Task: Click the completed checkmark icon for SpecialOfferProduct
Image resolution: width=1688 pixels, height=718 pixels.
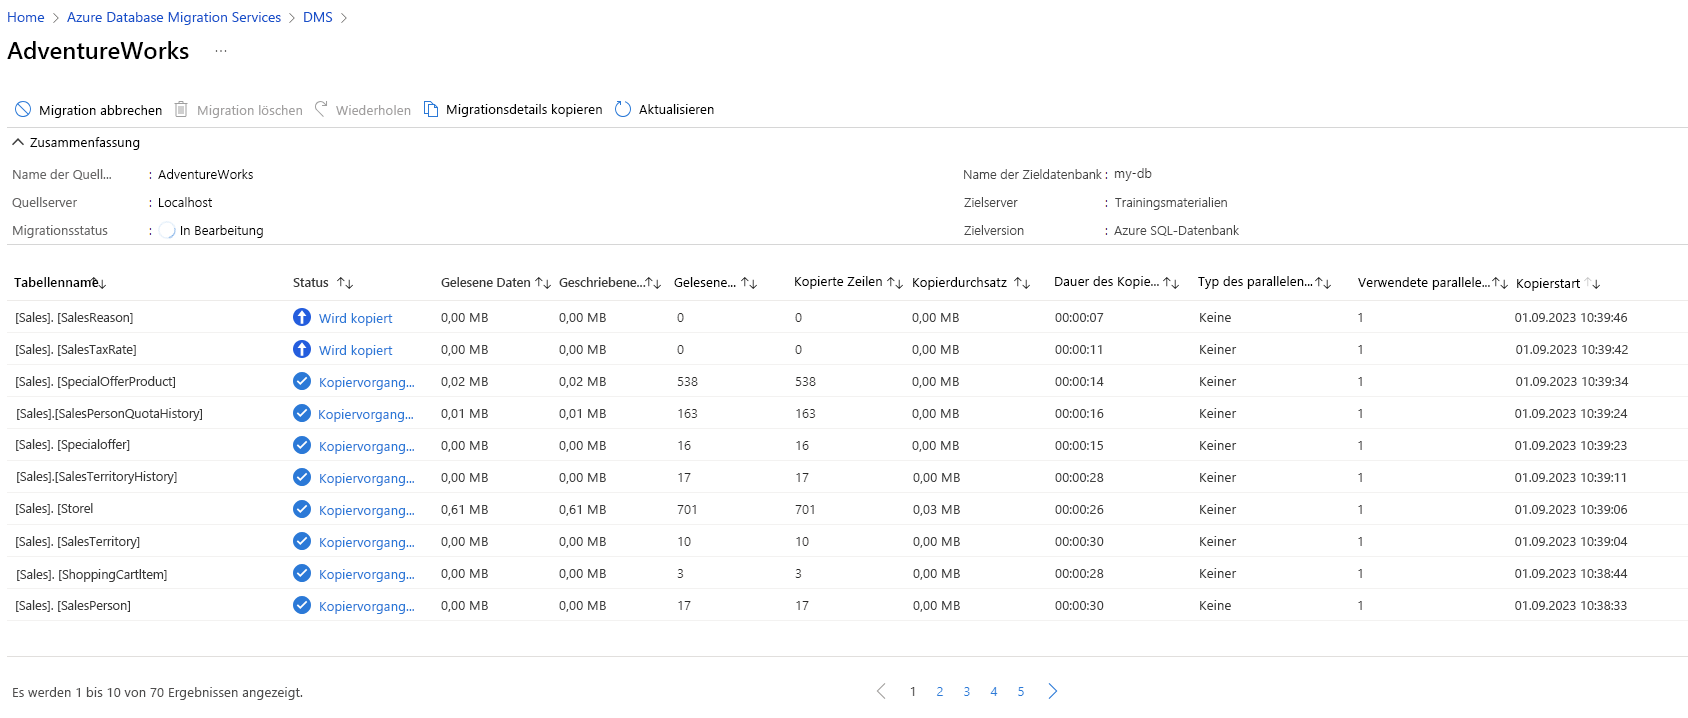Action: [x=302, y=381]
